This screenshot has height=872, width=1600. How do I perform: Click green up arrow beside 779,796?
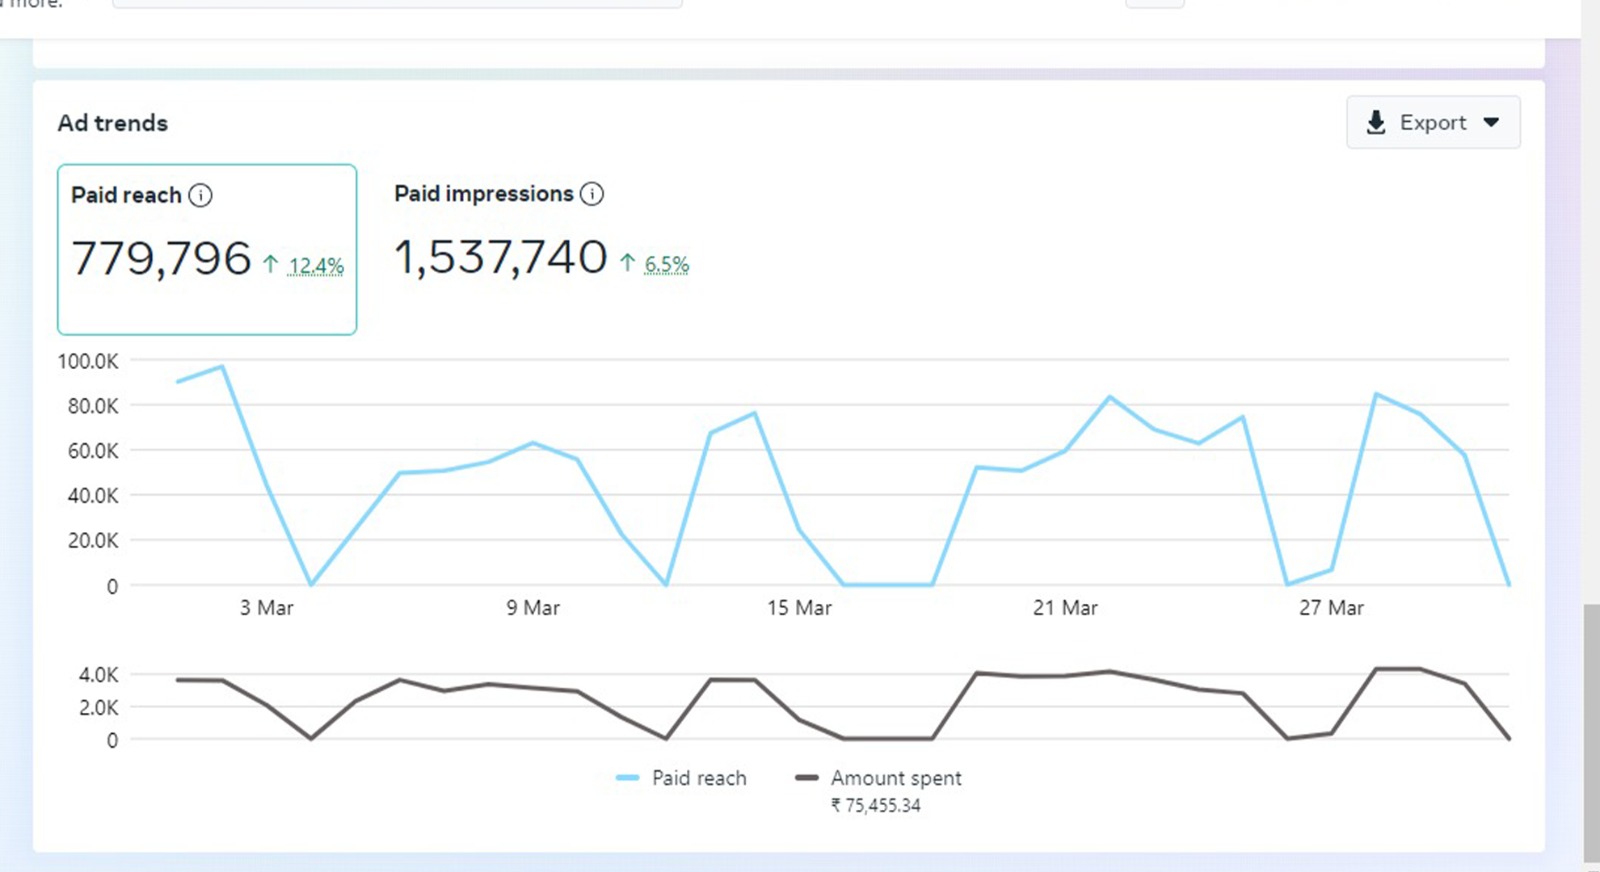270,264
